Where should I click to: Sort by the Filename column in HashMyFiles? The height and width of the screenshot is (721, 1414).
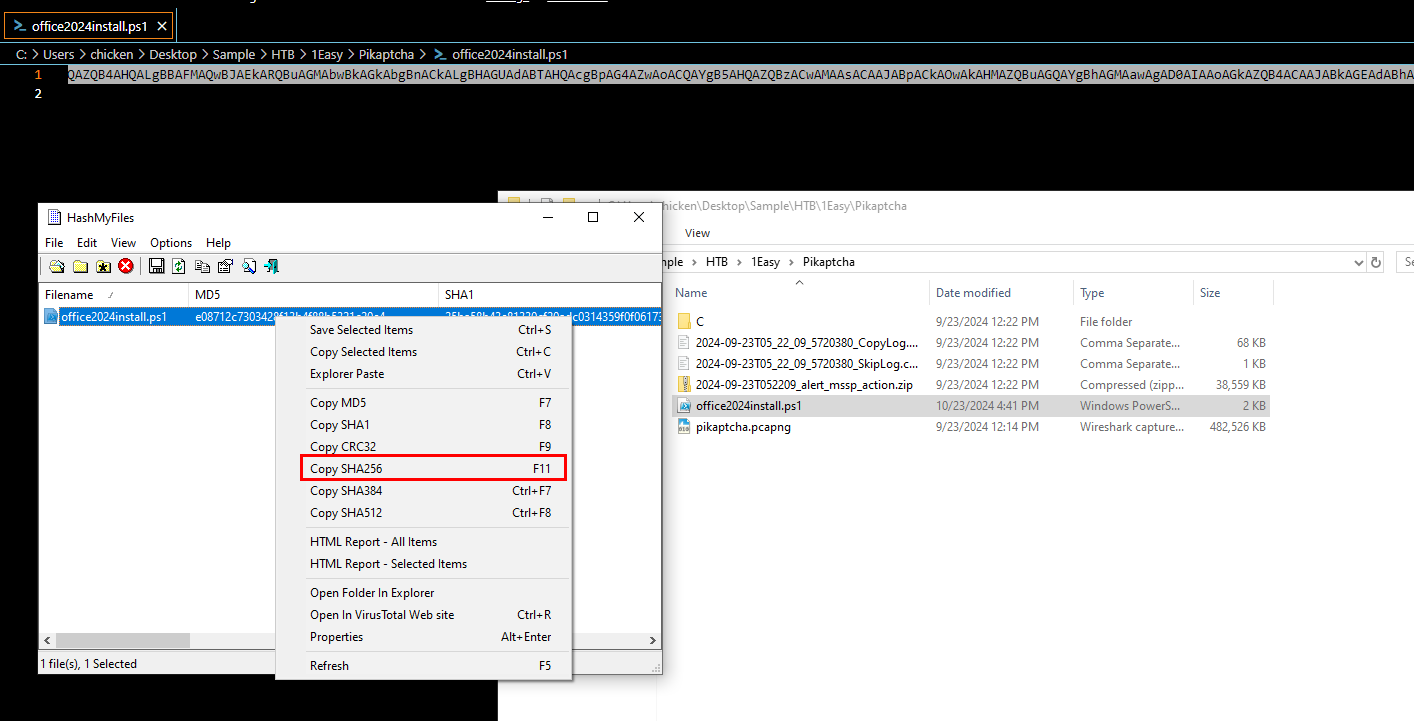114,295
